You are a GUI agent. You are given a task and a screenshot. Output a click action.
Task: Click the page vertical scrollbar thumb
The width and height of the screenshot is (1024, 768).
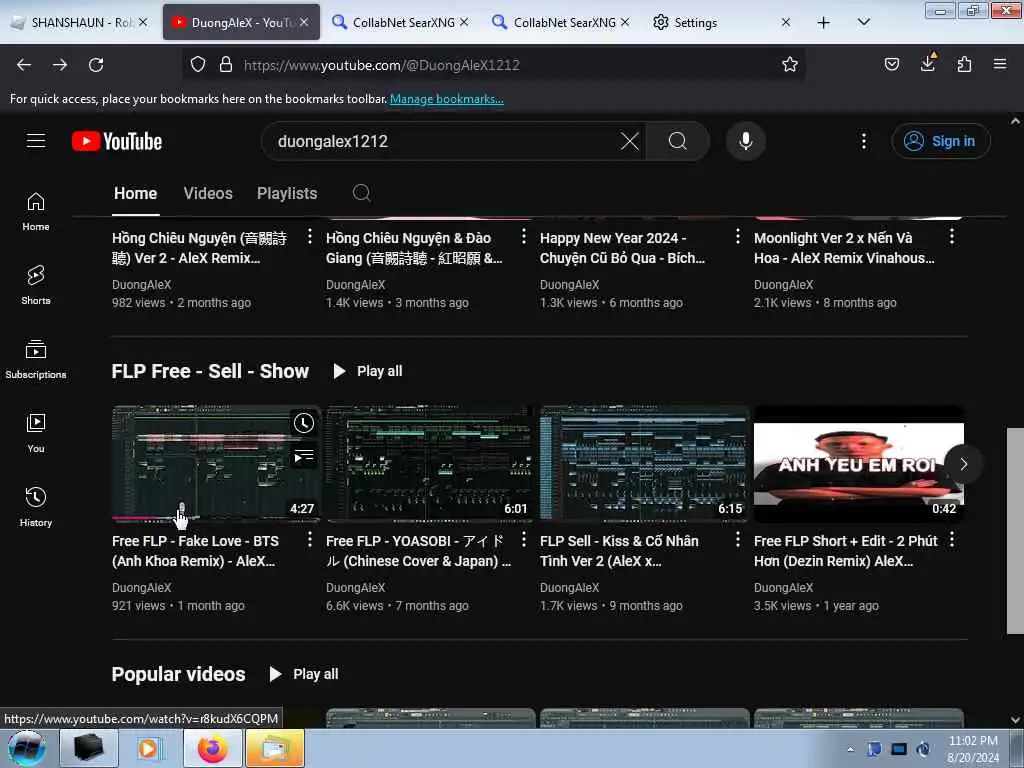1015,530
